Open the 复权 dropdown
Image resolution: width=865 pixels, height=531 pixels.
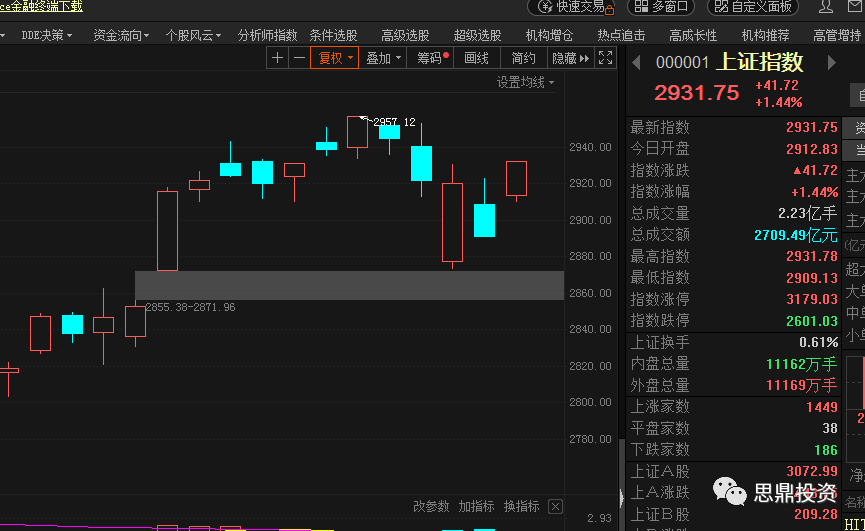click(335, 58)
